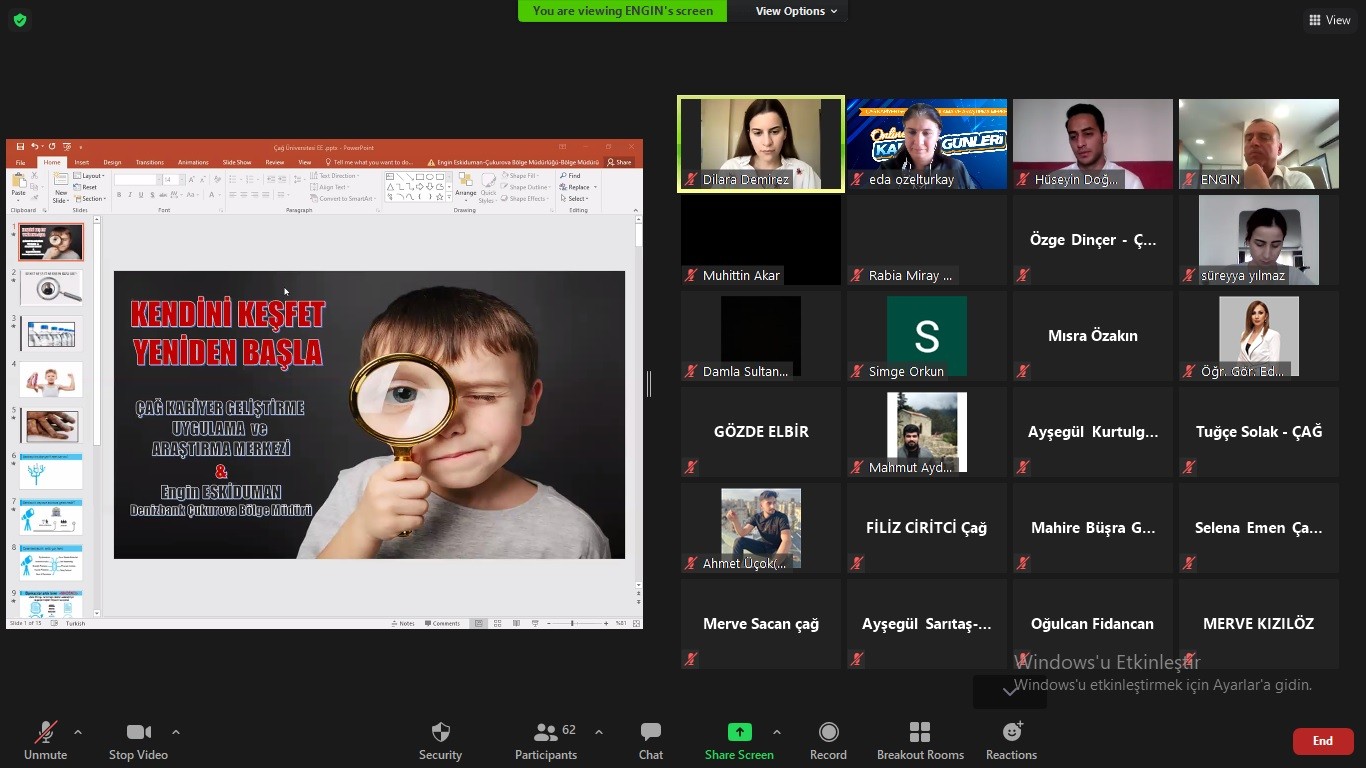1366x768 pixels.
Task: Click the green encryption shield icon
Action: coord(20,20)
